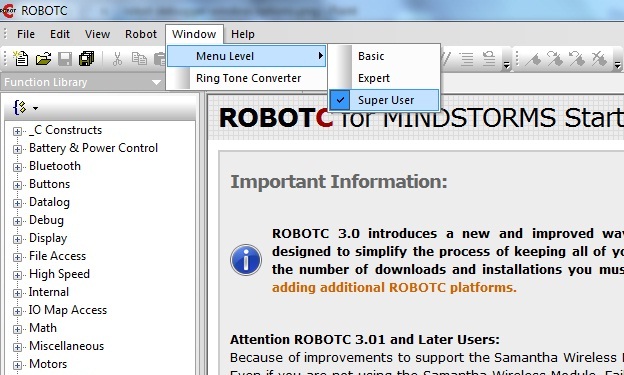Select the Bluetooth label in the tree
The height and width of the screenshot is (375, 624).
[55, 166]
